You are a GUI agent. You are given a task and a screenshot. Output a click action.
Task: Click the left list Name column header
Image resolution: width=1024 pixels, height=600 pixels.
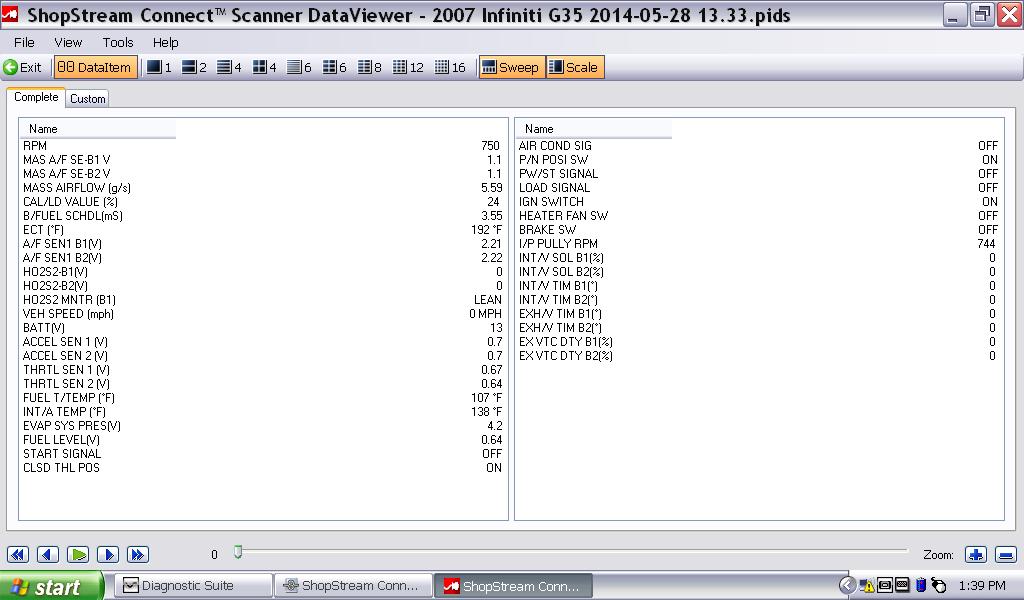(97, 129)
